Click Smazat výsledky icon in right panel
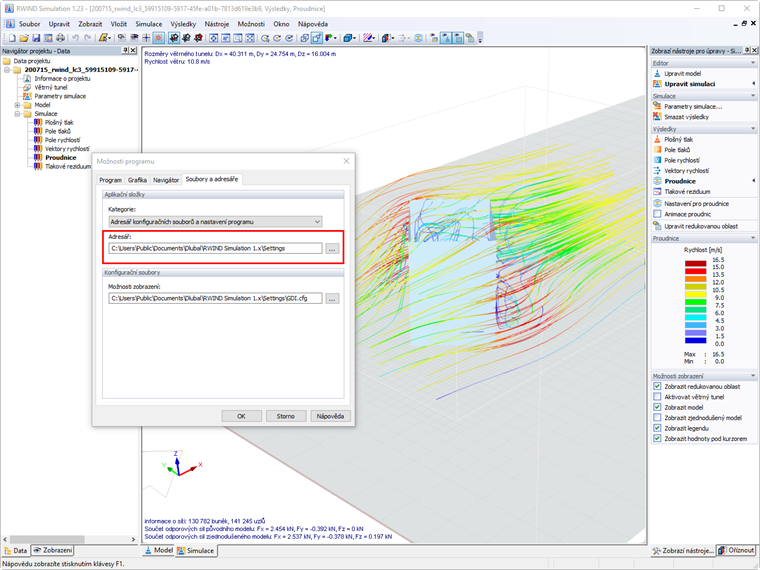The width and height of the screenshot is (760, 570). 657,116
